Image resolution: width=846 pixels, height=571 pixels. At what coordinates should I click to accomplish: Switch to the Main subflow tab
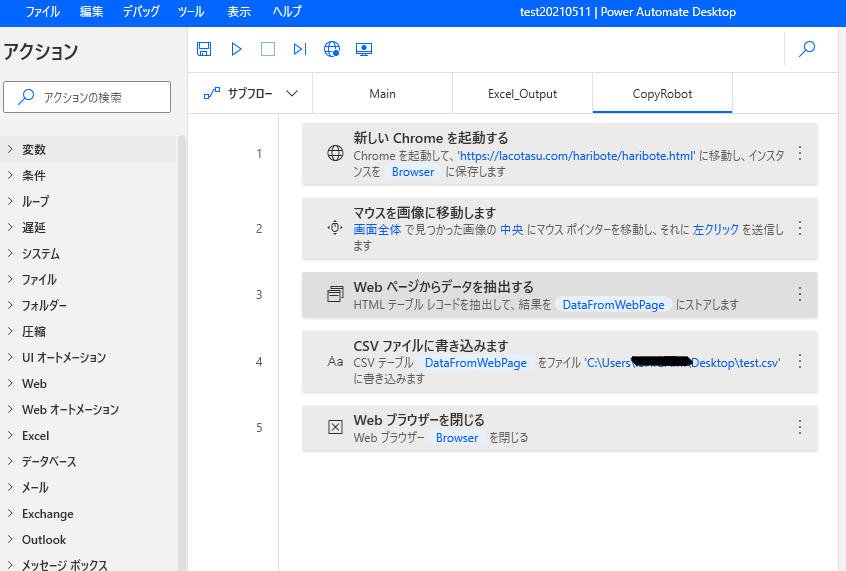click(x=382, y=94)
